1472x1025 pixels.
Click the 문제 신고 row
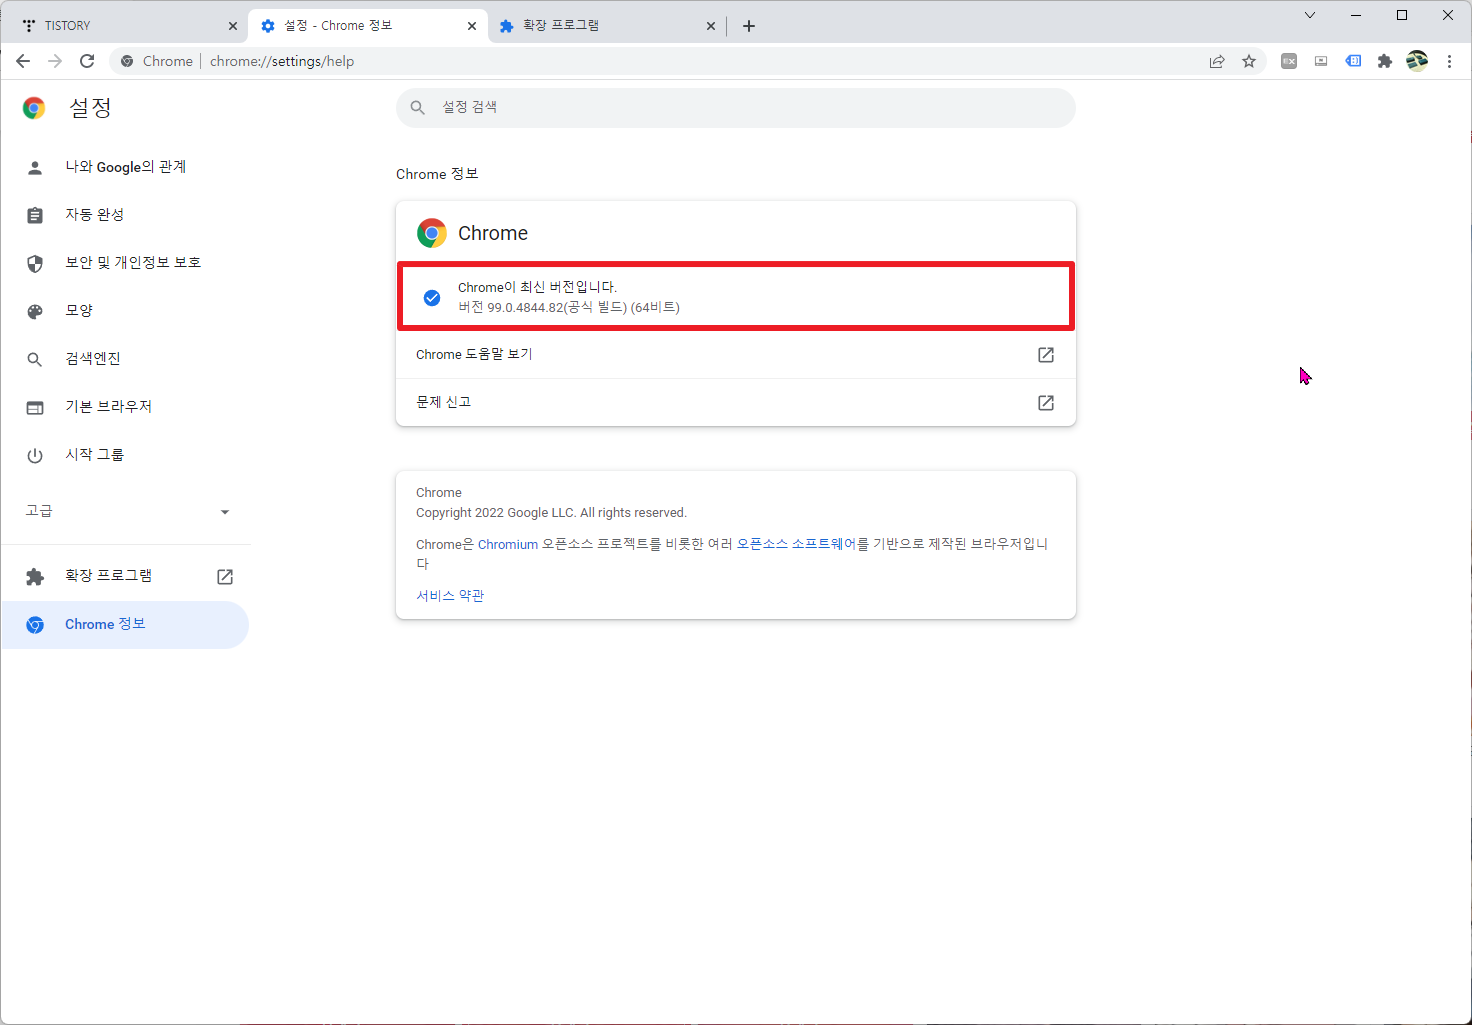(x=736, y=403)
